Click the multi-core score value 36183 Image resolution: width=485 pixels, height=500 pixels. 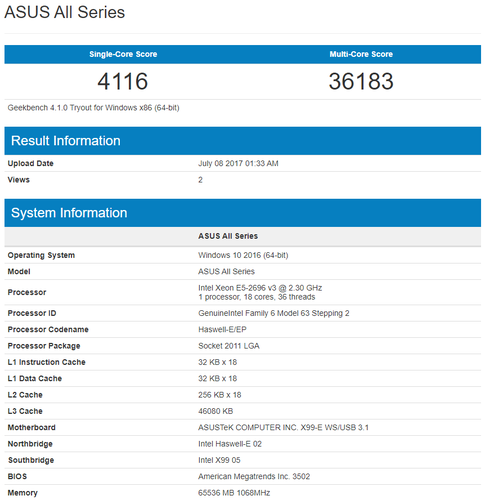(x=361, y=81)
